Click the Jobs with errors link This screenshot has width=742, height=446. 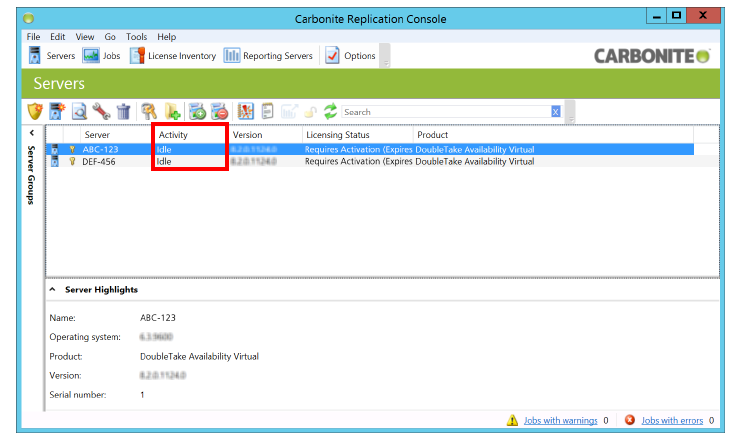[x=672, y=420]
